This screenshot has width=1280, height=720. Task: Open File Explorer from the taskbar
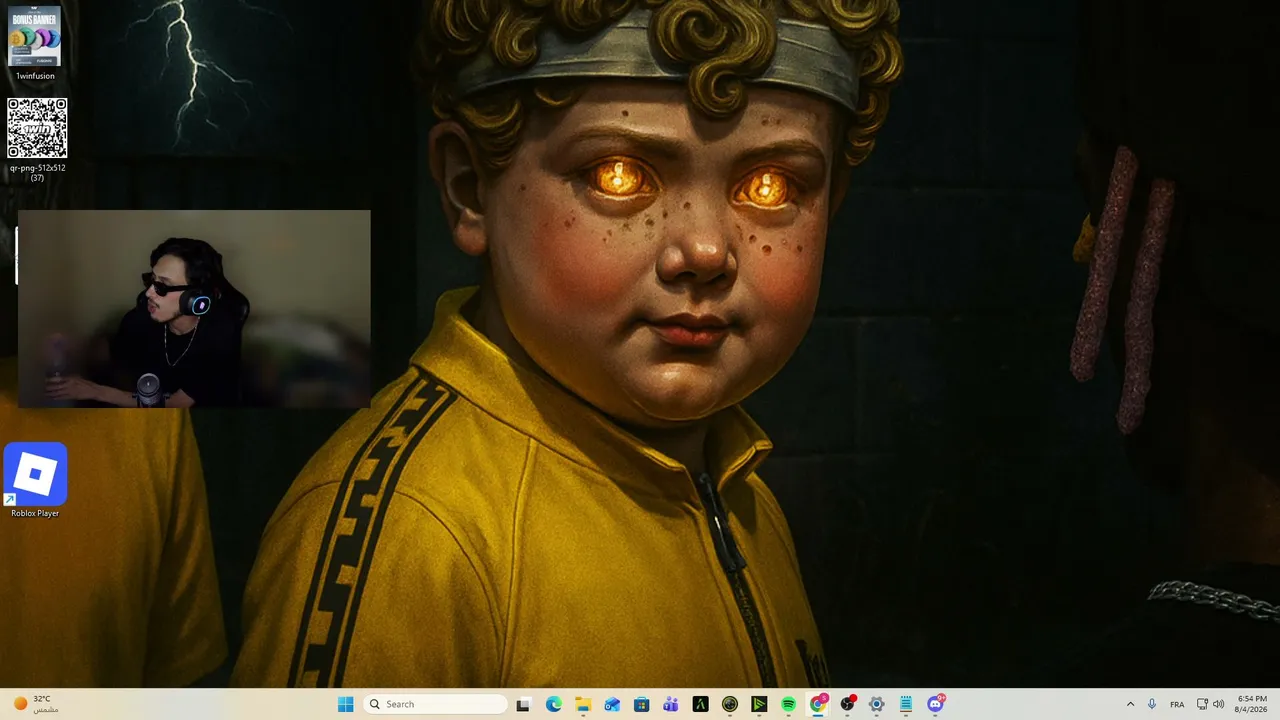click(x=583, y=704)
